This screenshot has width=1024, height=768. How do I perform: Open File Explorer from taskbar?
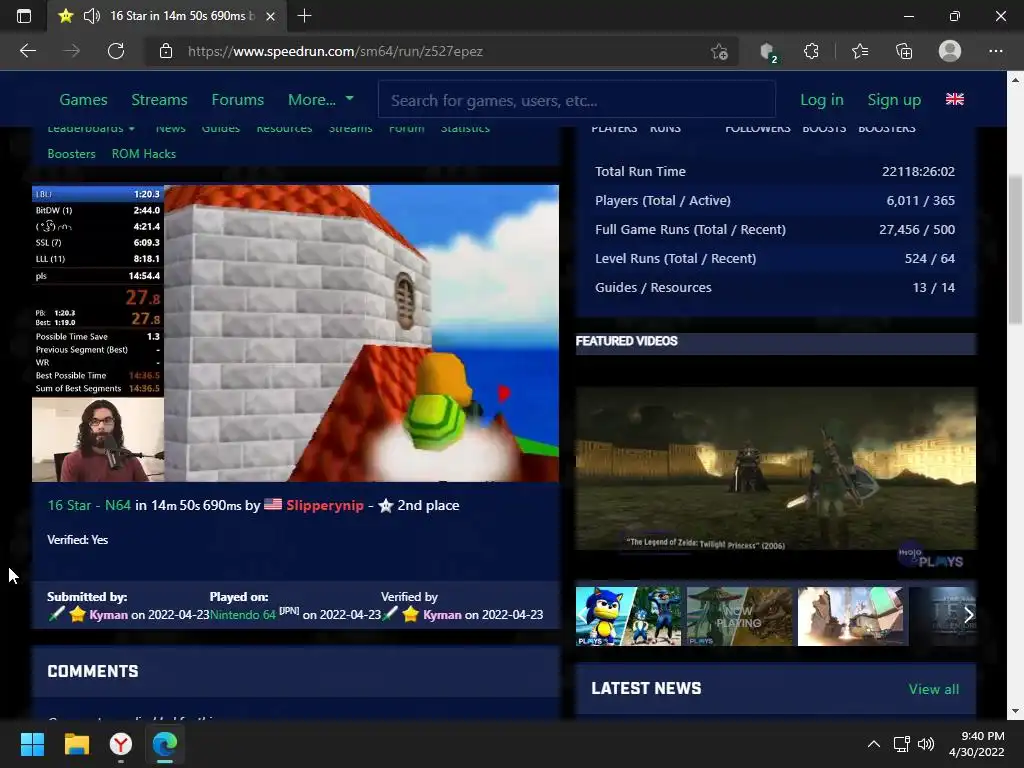click(76, 744)
